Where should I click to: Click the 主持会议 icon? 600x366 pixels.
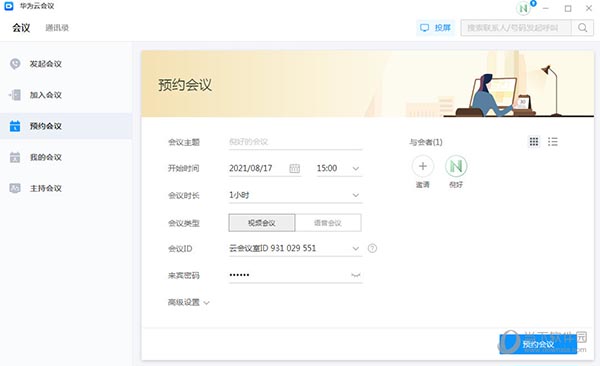tap(15, 188)
